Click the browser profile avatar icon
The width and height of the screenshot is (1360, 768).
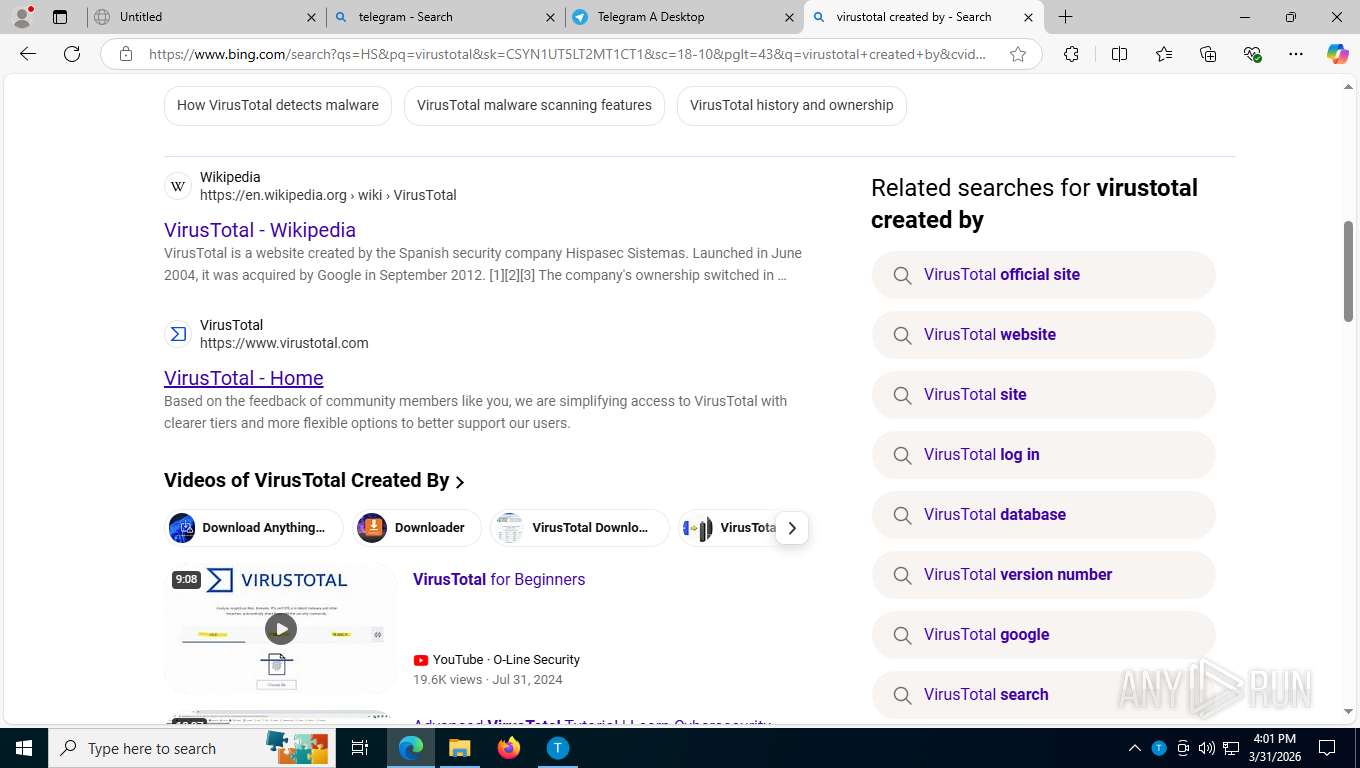[x=22, y=16]
